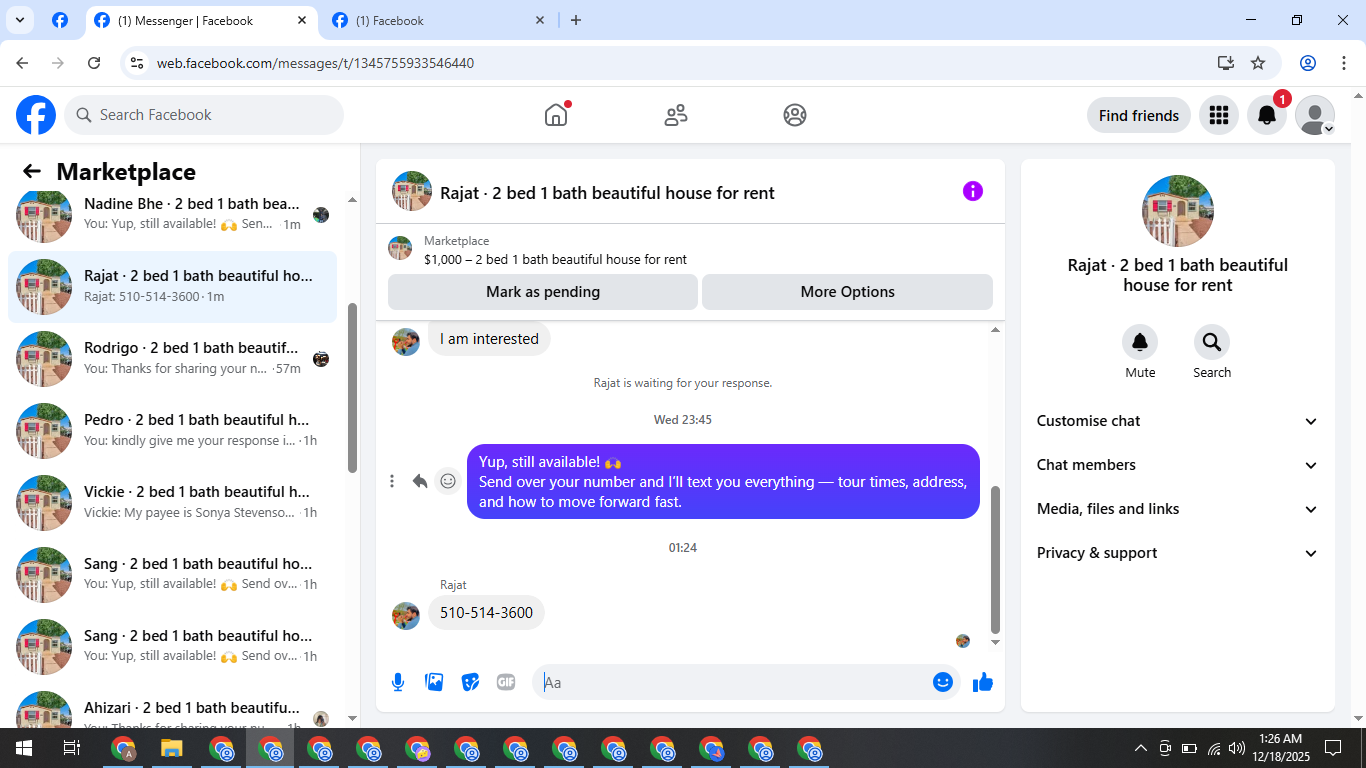The image size is (1366, 768).
Task: Click the address bar URL
Action: point(315,63)
